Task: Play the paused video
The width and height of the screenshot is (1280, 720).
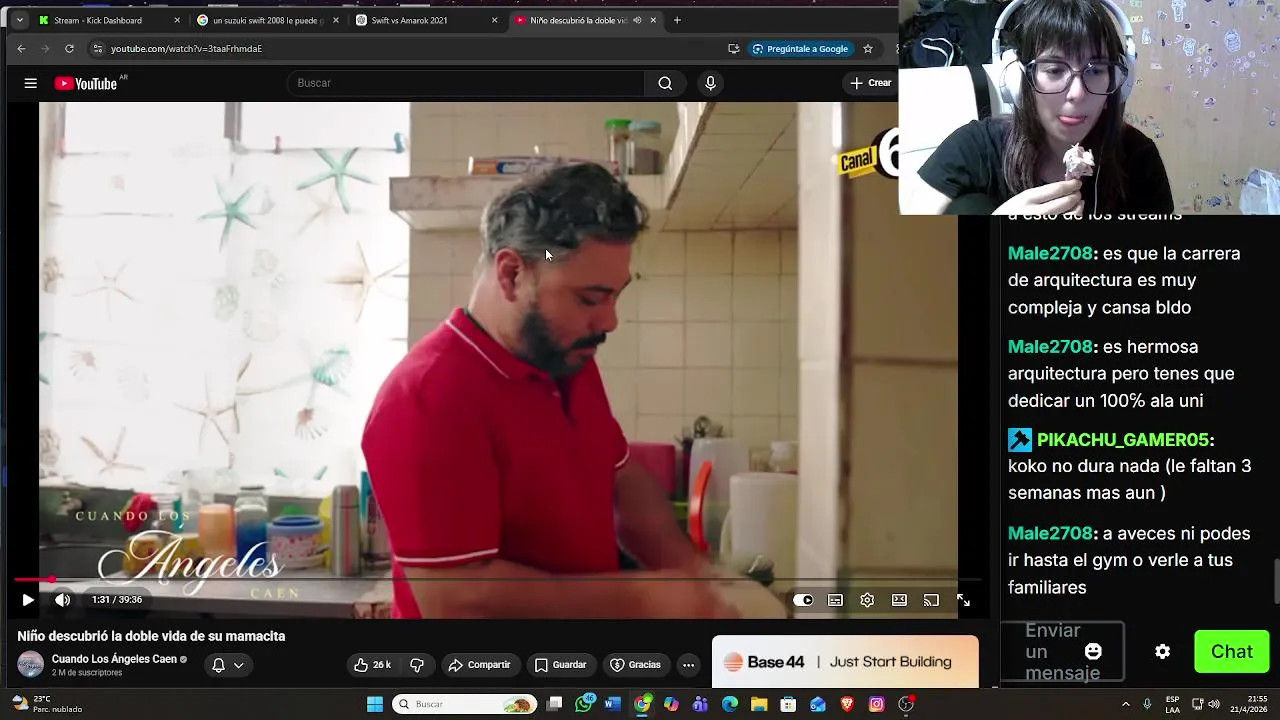Action: [28, 600]
